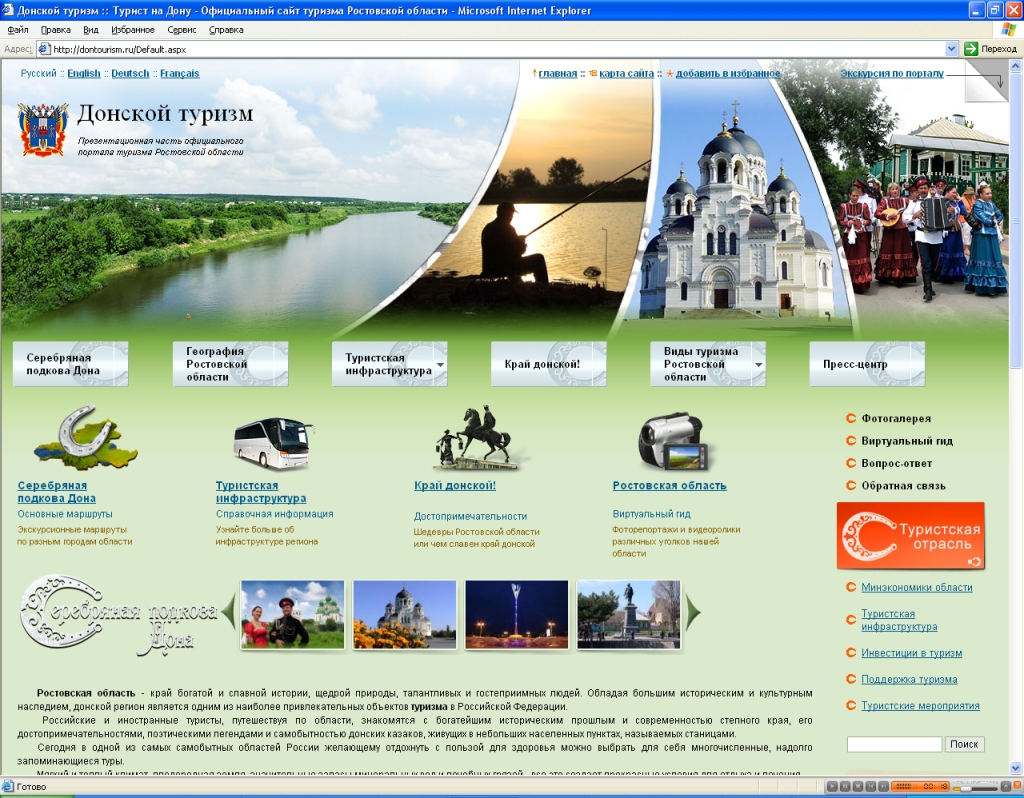Switch the site language to English
Screen dimensions: 1024x798
(84, 73)
